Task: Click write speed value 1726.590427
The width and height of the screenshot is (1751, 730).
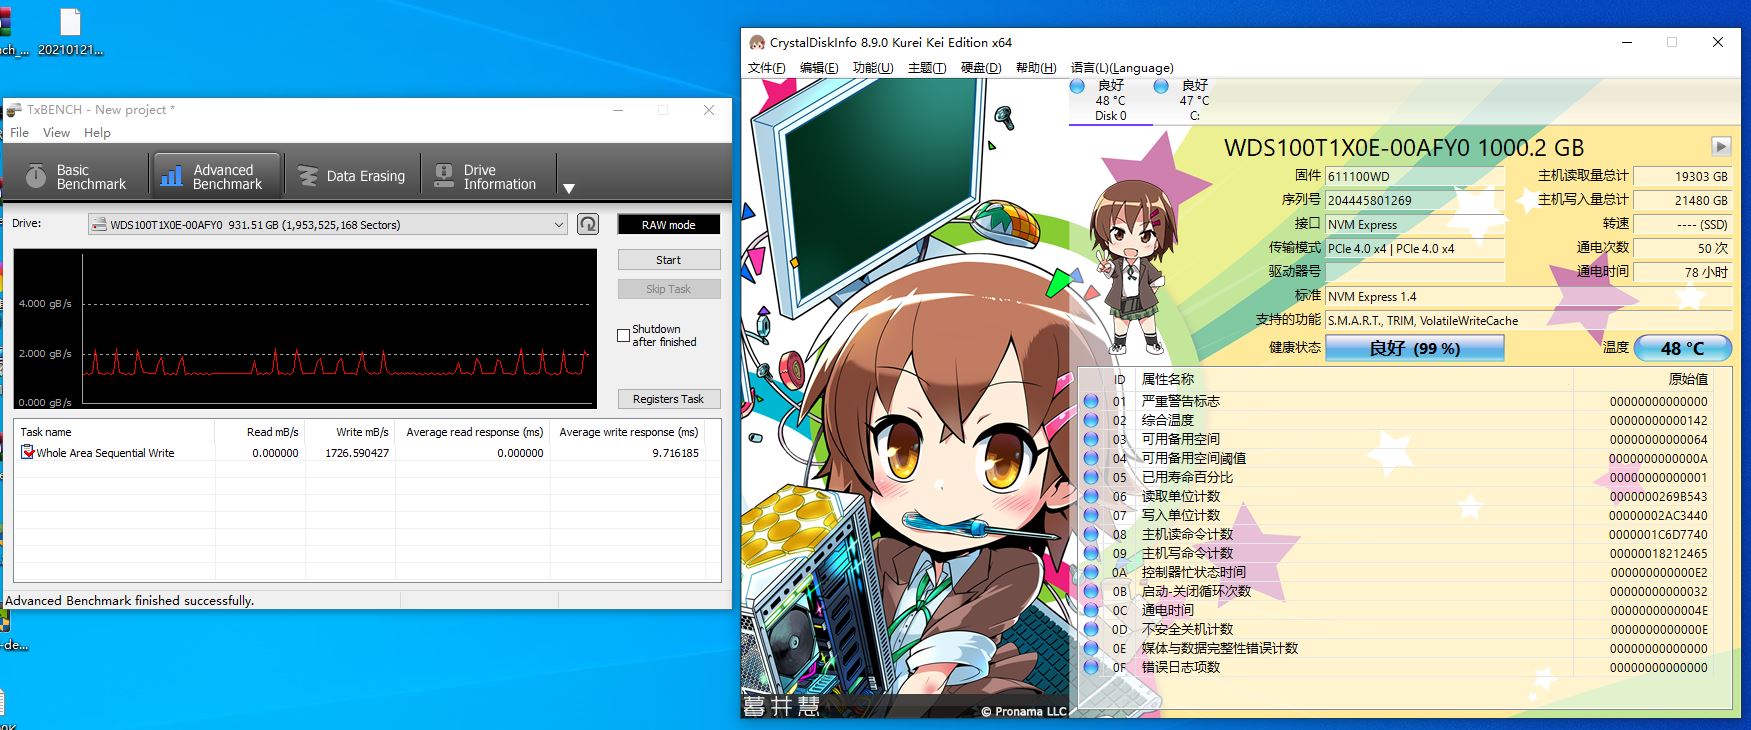Action: pos(357,453)
